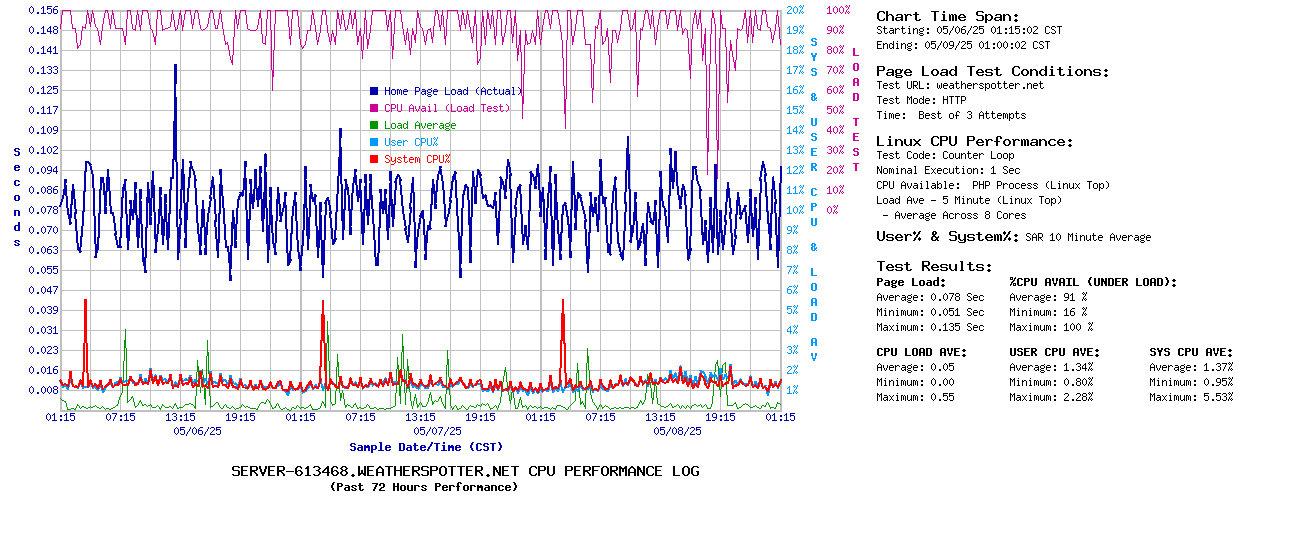
Task: Click the 'Sample Date/Time (CST)' axis title
Action: [426, 447]
